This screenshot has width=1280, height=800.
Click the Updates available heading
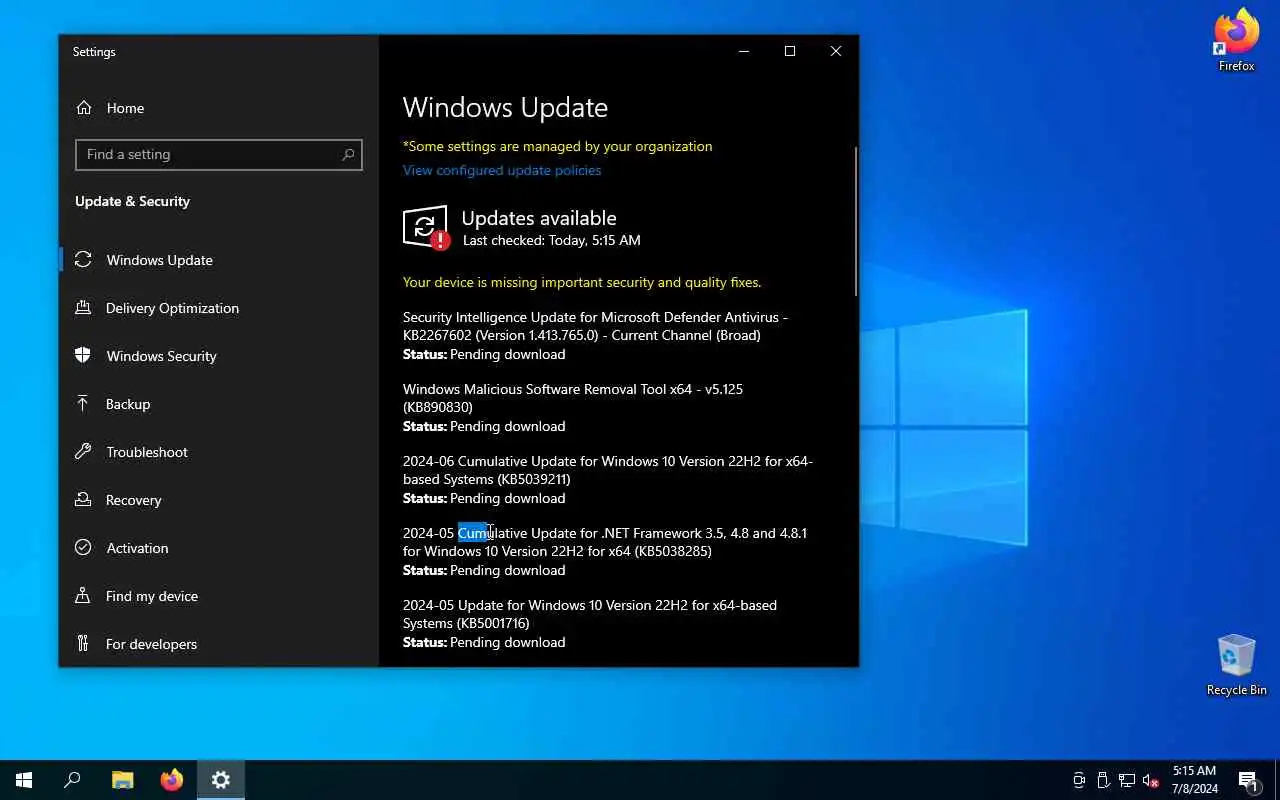[x=539, y=218]
